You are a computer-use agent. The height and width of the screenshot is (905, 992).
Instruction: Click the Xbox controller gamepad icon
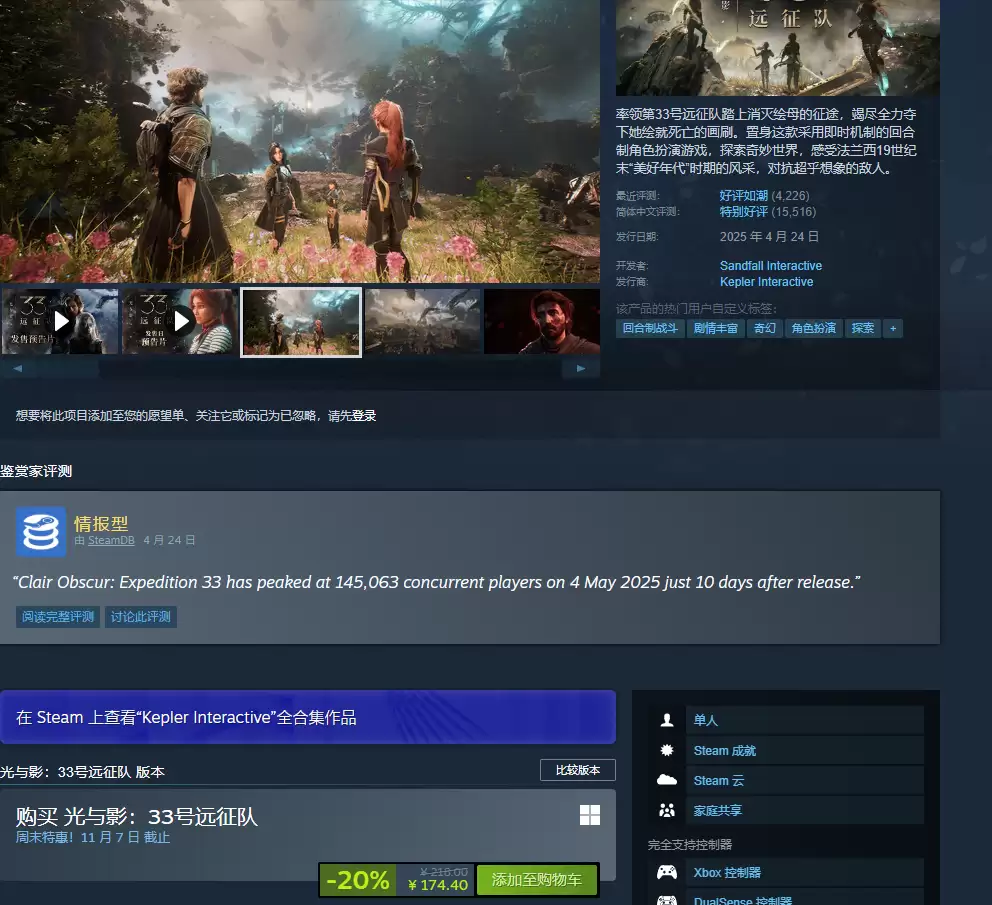click(x=667, y=872)
